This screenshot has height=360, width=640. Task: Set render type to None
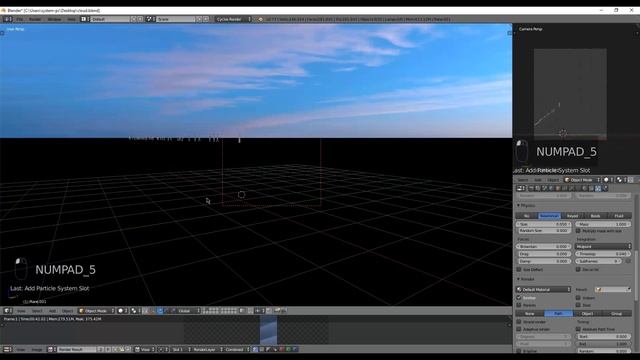tap(530, 313)
